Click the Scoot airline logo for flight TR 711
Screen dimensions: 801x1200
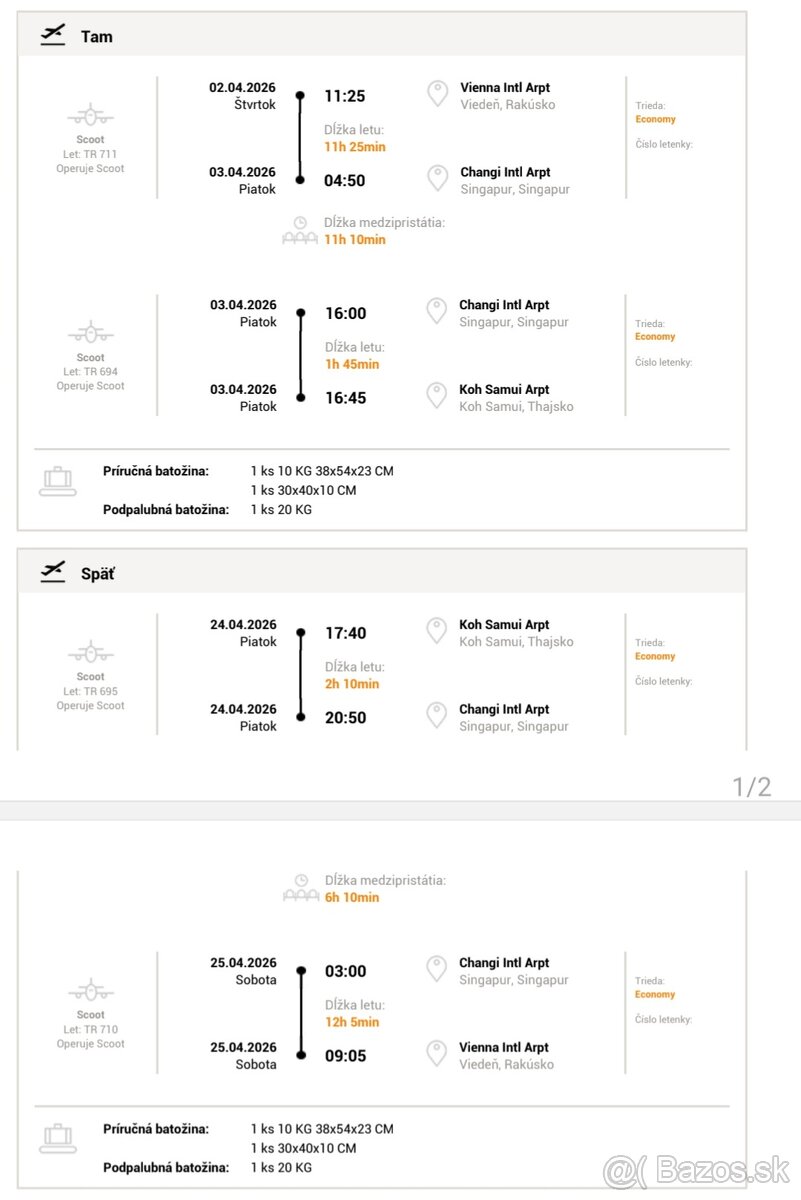point(90,115)
